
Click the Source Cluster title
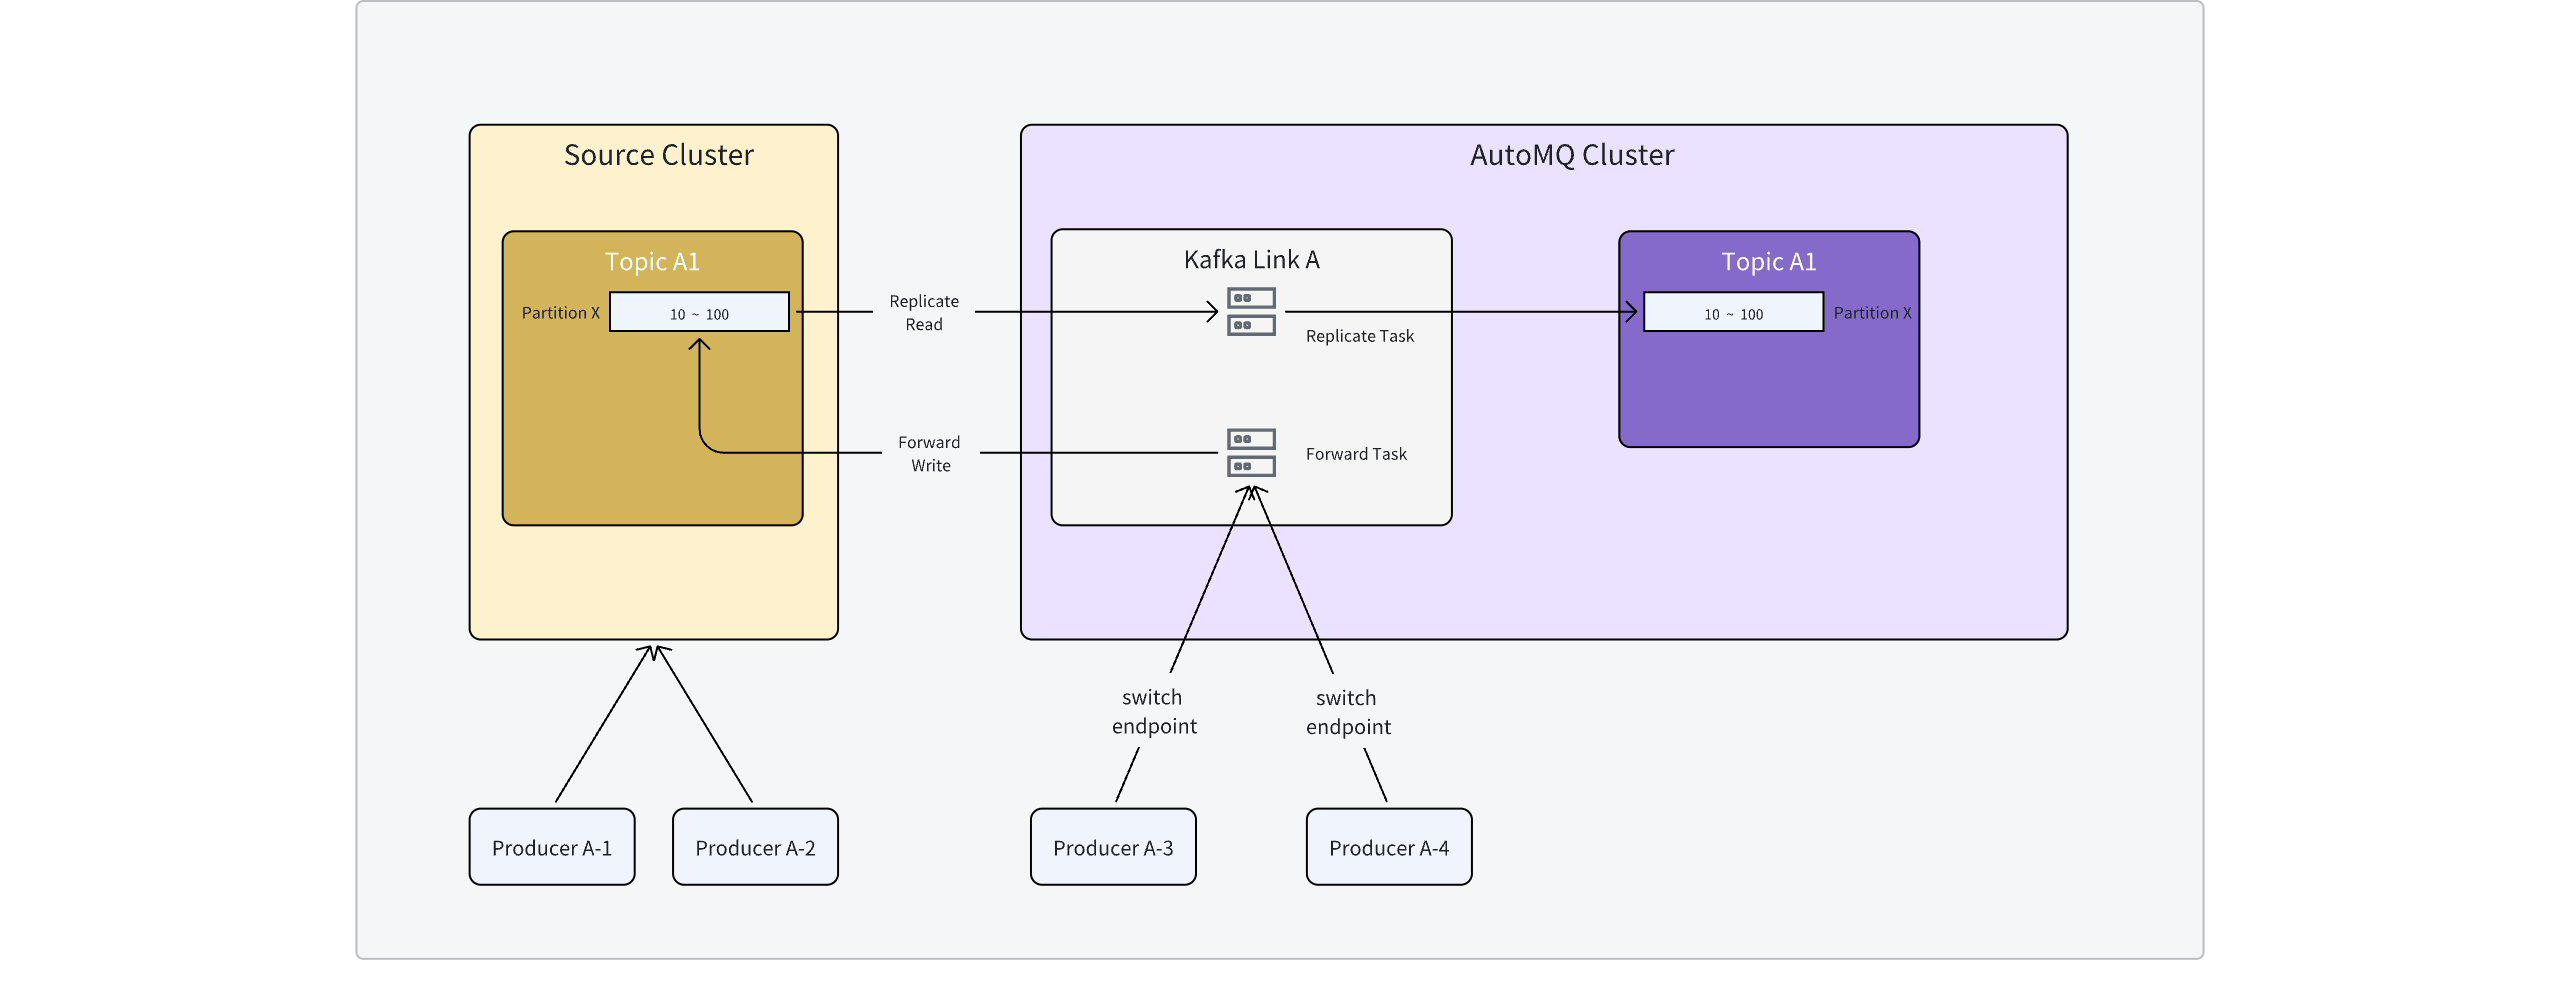[658, 155]
